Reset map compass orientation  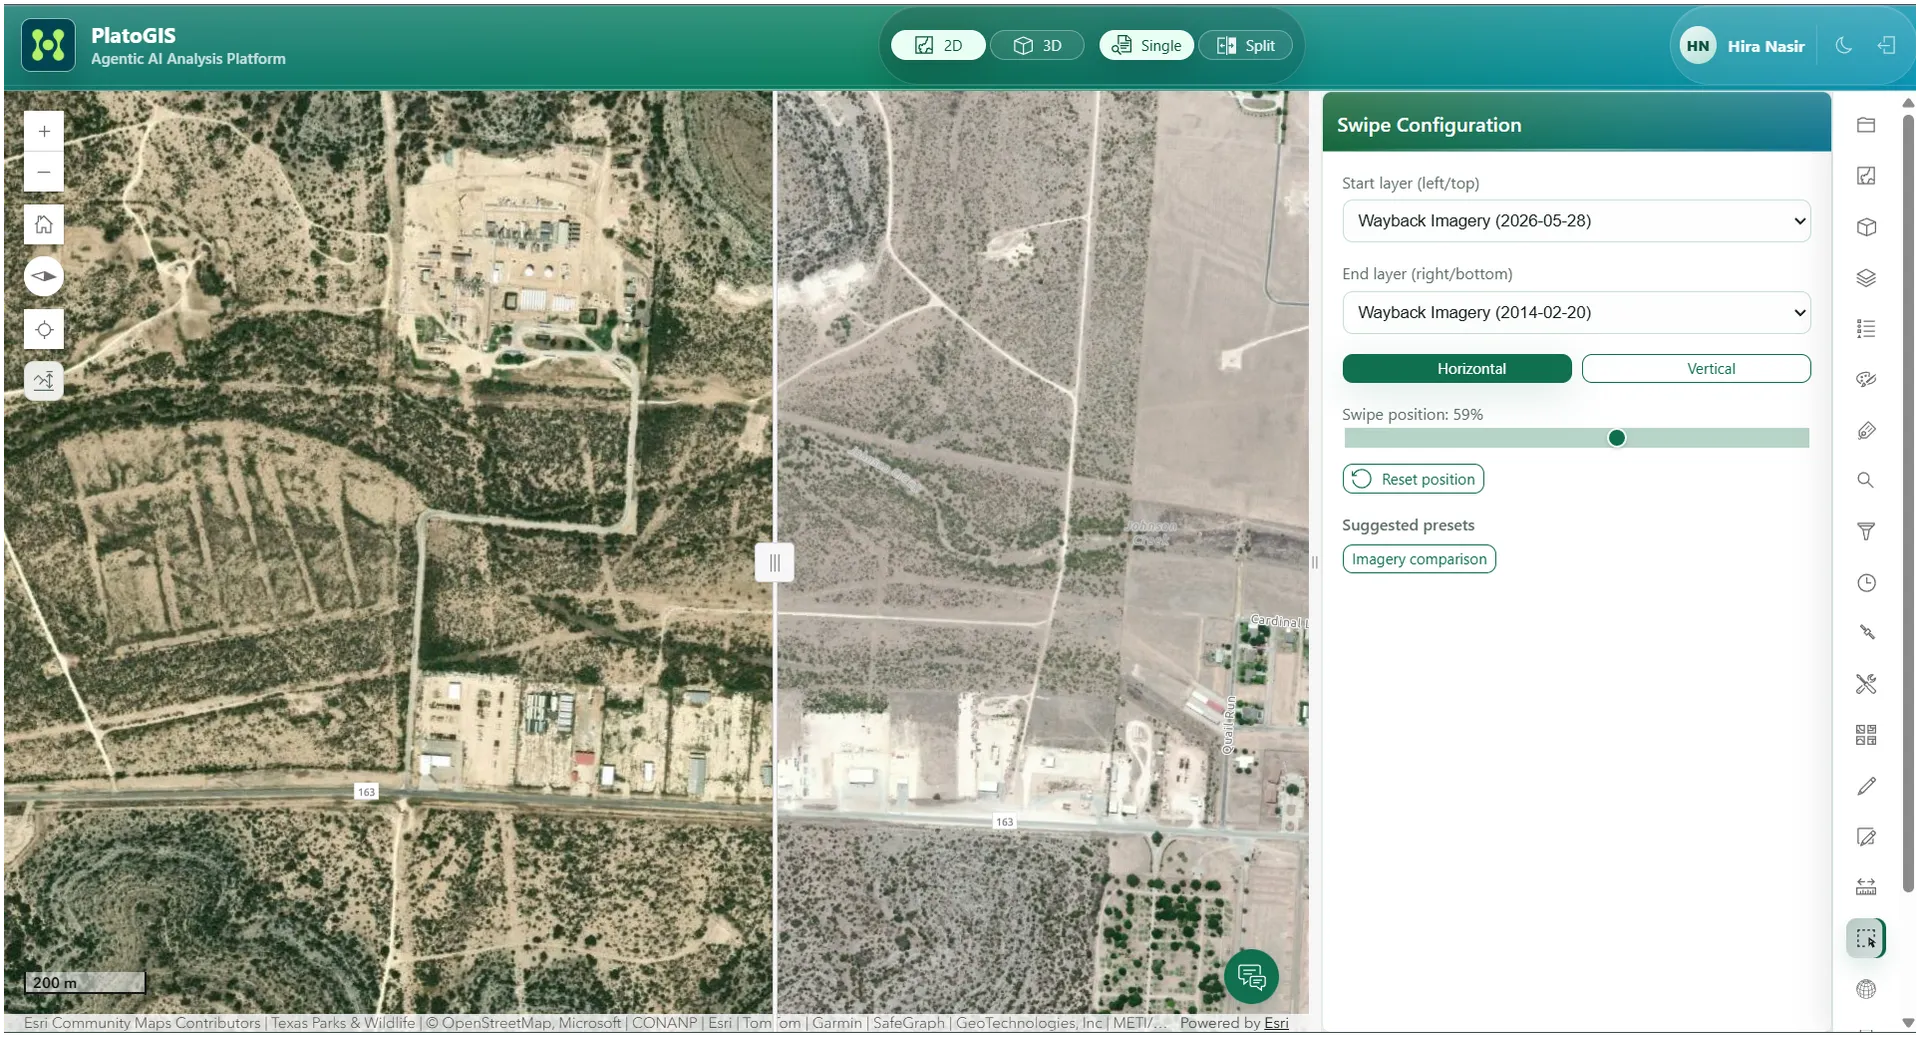44,276
